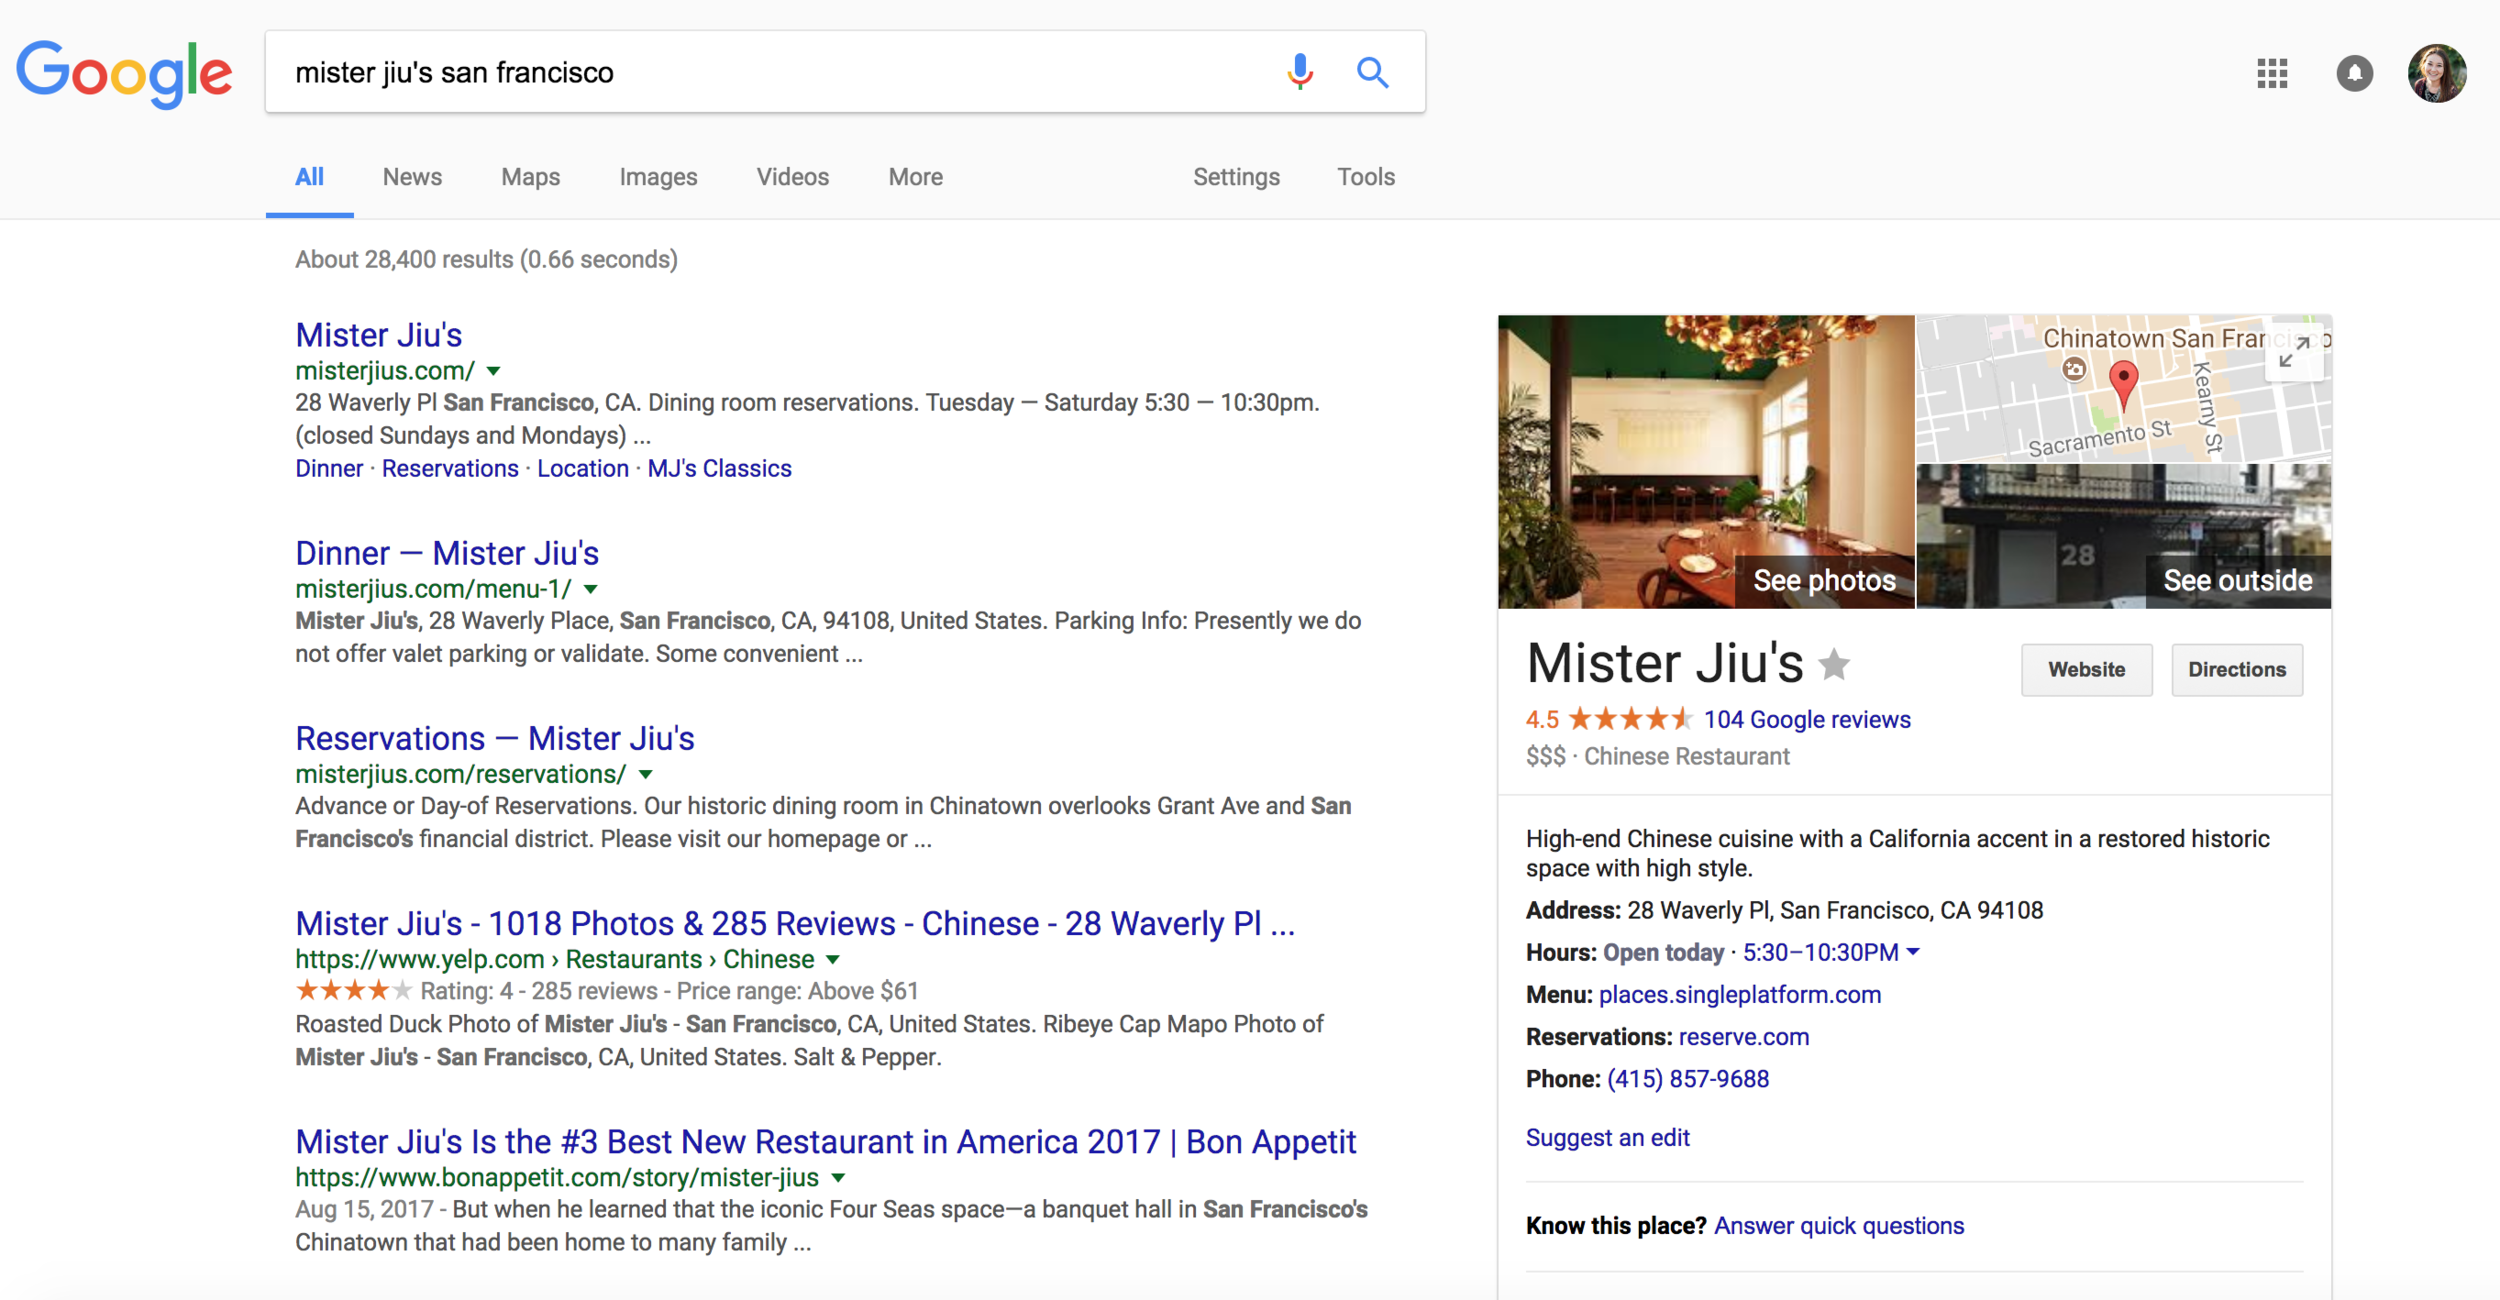
Task: Open the Google apps grid
Action: (2272, 73)
